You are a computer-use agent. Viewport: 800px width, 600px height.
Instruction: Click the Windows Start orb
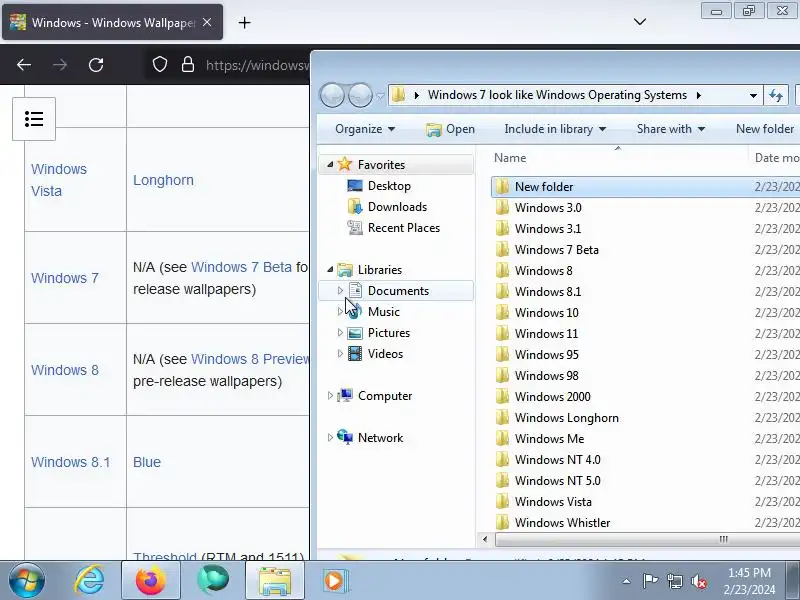(27, 580)
